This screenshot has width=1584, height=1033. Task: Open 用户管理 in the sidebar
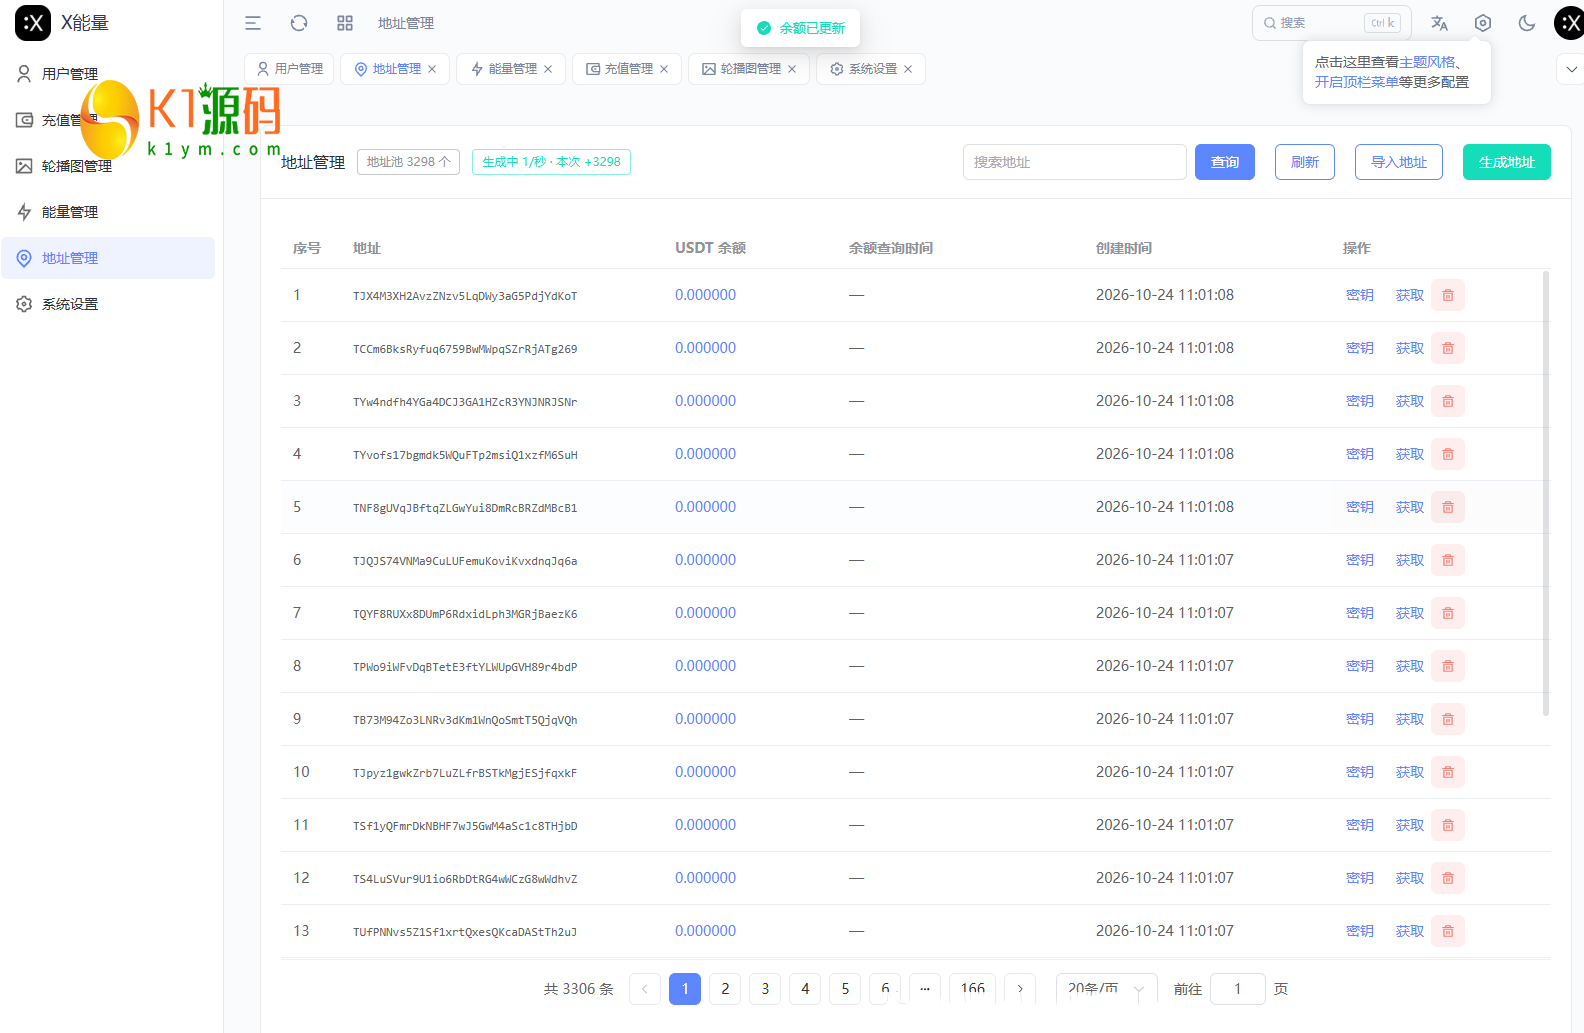(x=108, y=74)
